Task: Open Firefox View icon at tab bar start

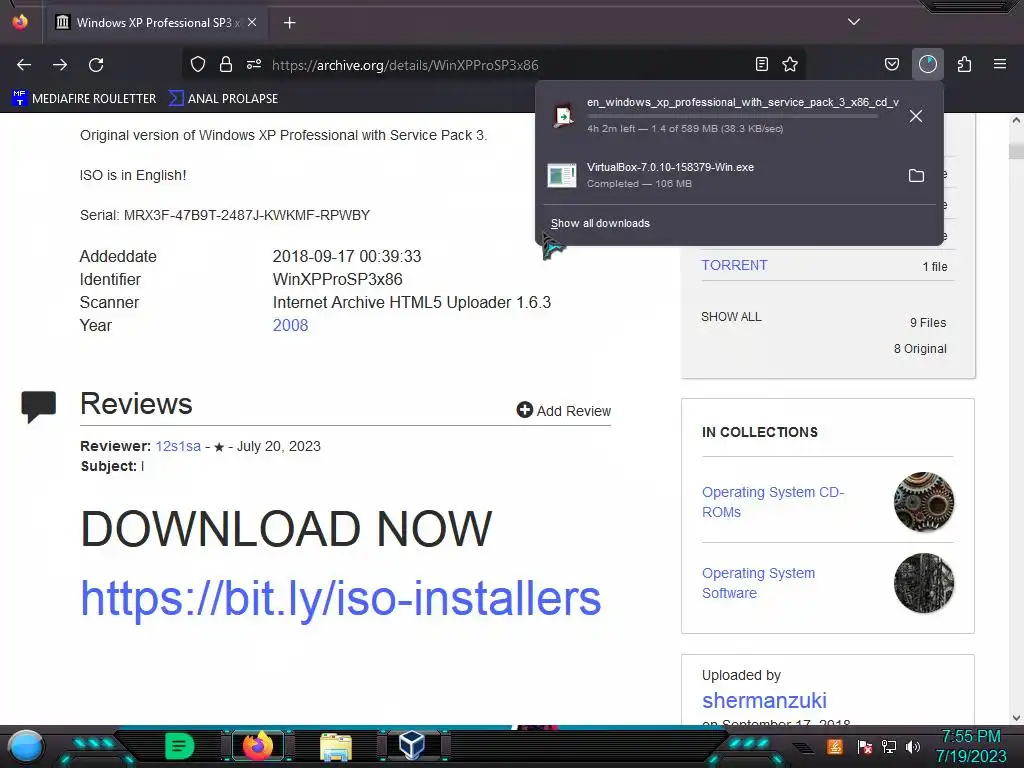Action: point(20,22)
